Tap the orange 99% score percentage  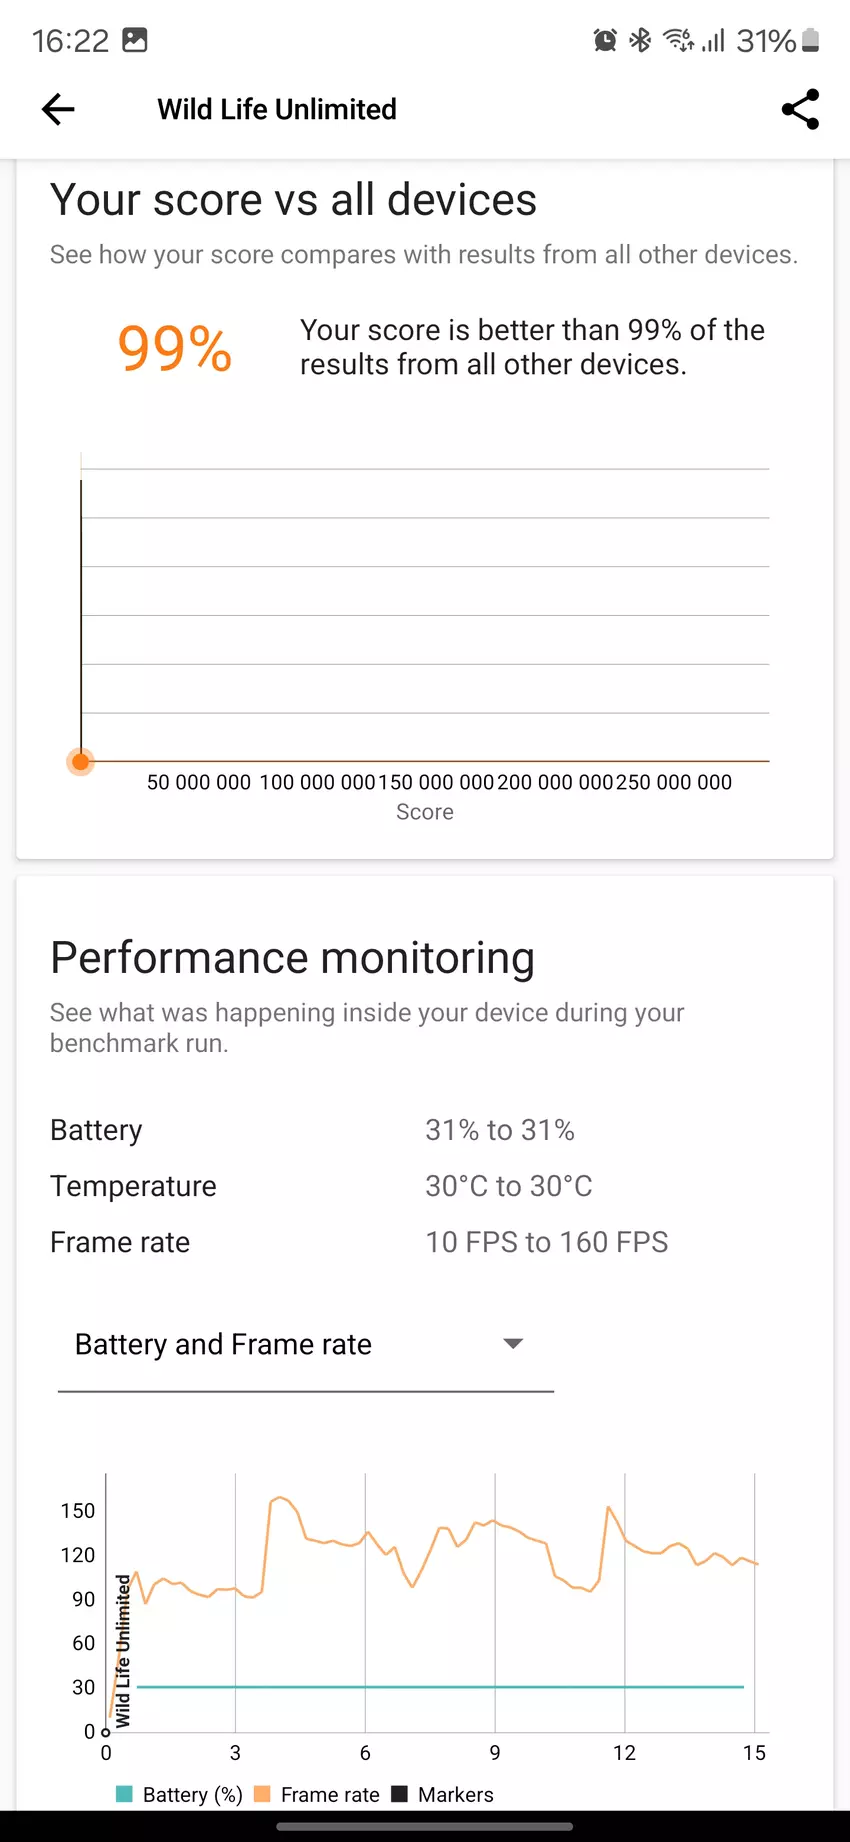pos(175,348)
